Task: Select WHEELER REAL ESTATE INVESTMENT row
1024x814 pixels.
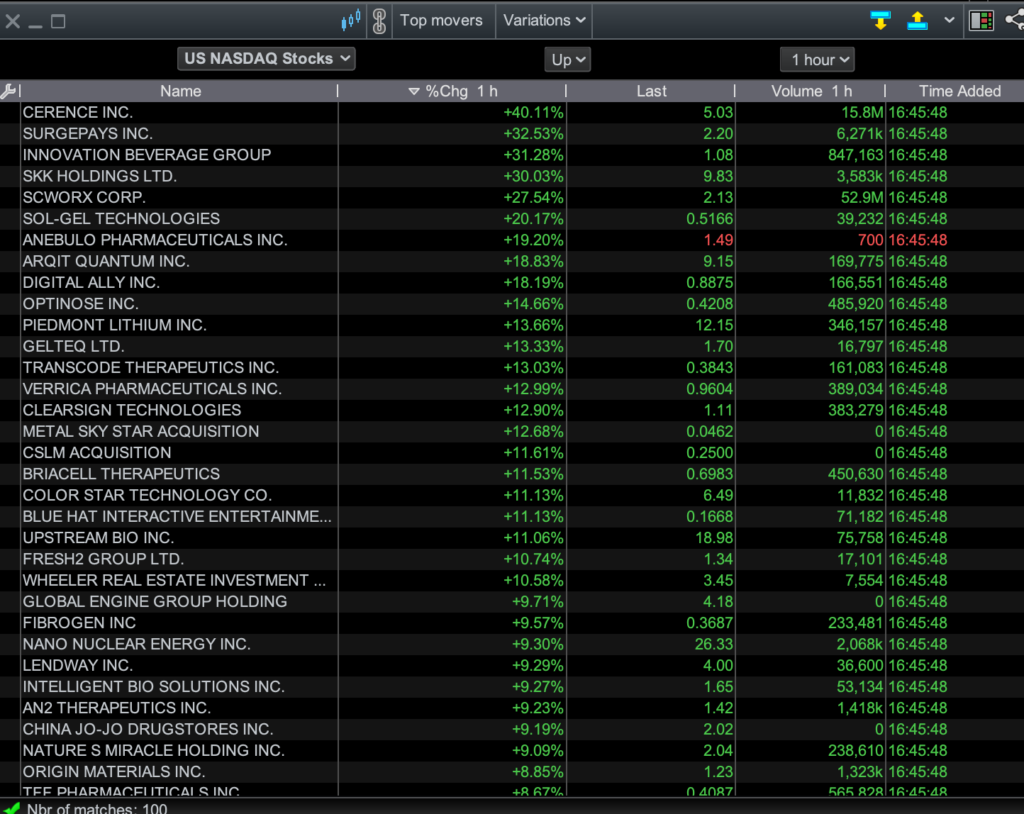Action: click(x=512, y=581)
